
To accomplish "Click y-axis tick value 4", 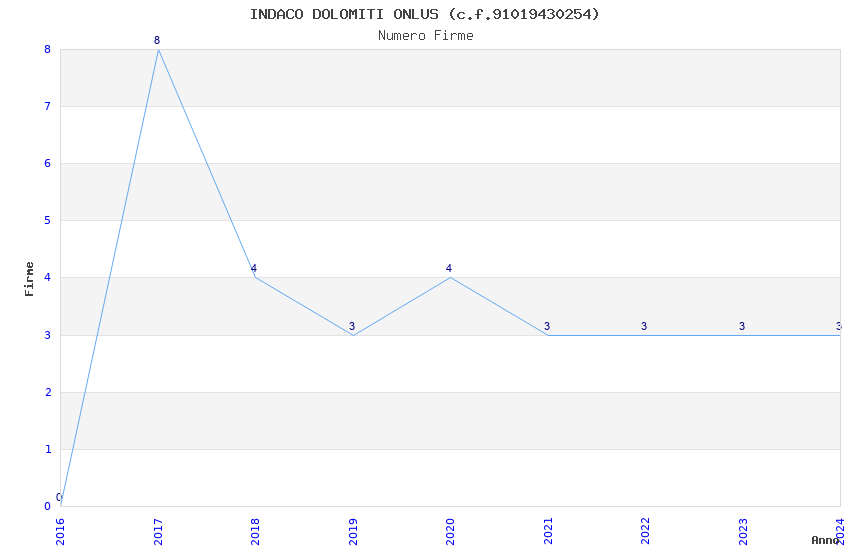I will click(x=48, y=277).
